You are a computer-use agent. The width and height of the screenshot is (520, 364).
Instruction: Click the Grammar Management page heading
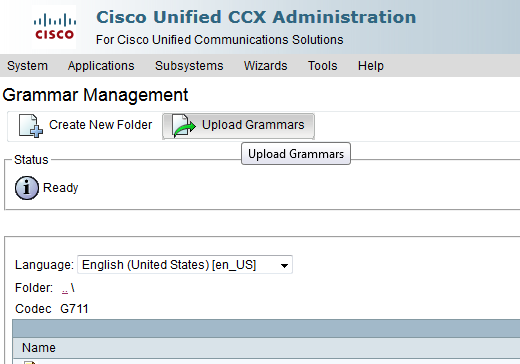[x=95, y=95]
